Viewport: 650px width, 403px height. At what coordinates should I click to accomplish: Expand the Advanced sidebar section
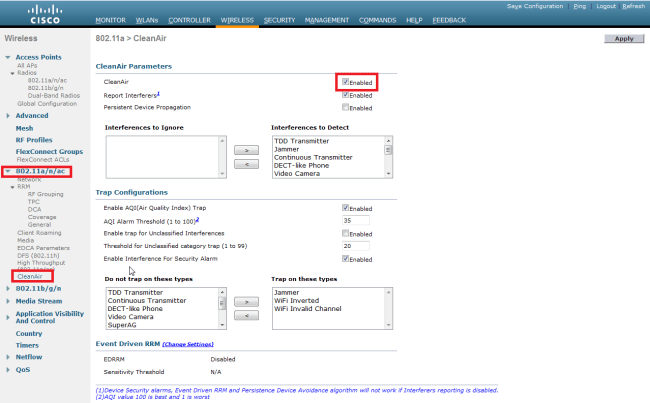tap(7, 115)
